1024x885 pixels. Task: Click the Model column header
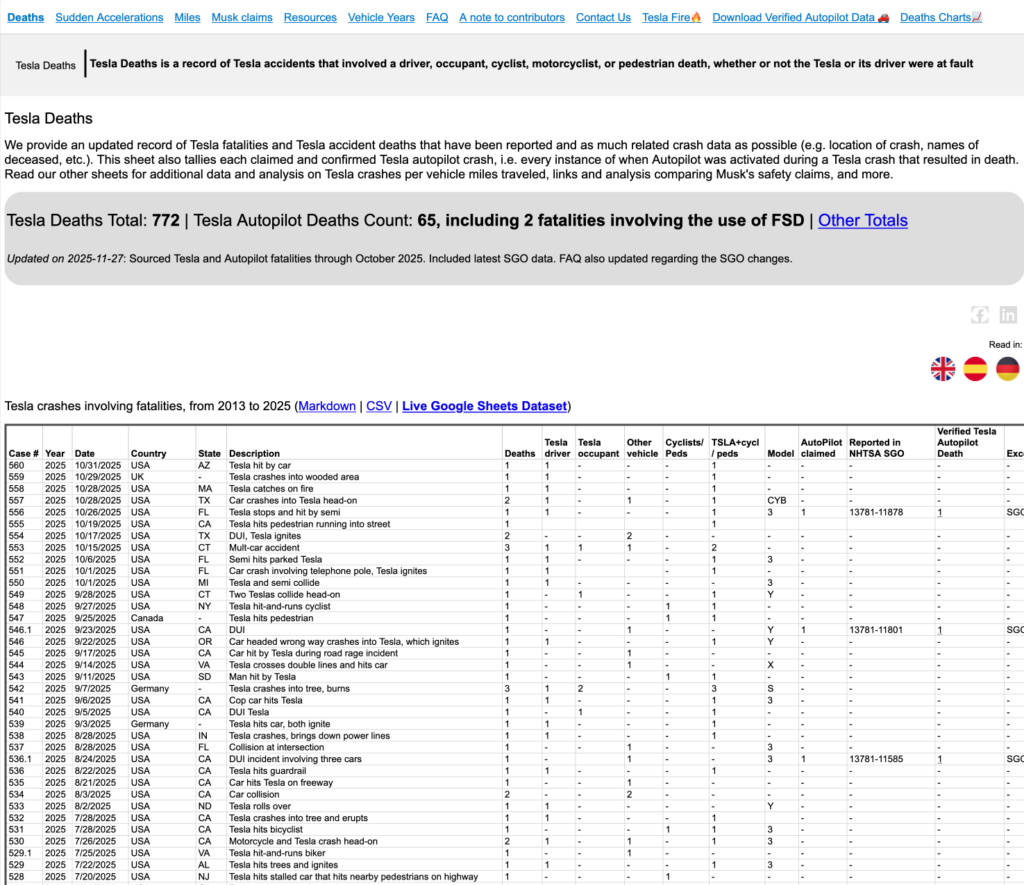pos(780,453)
